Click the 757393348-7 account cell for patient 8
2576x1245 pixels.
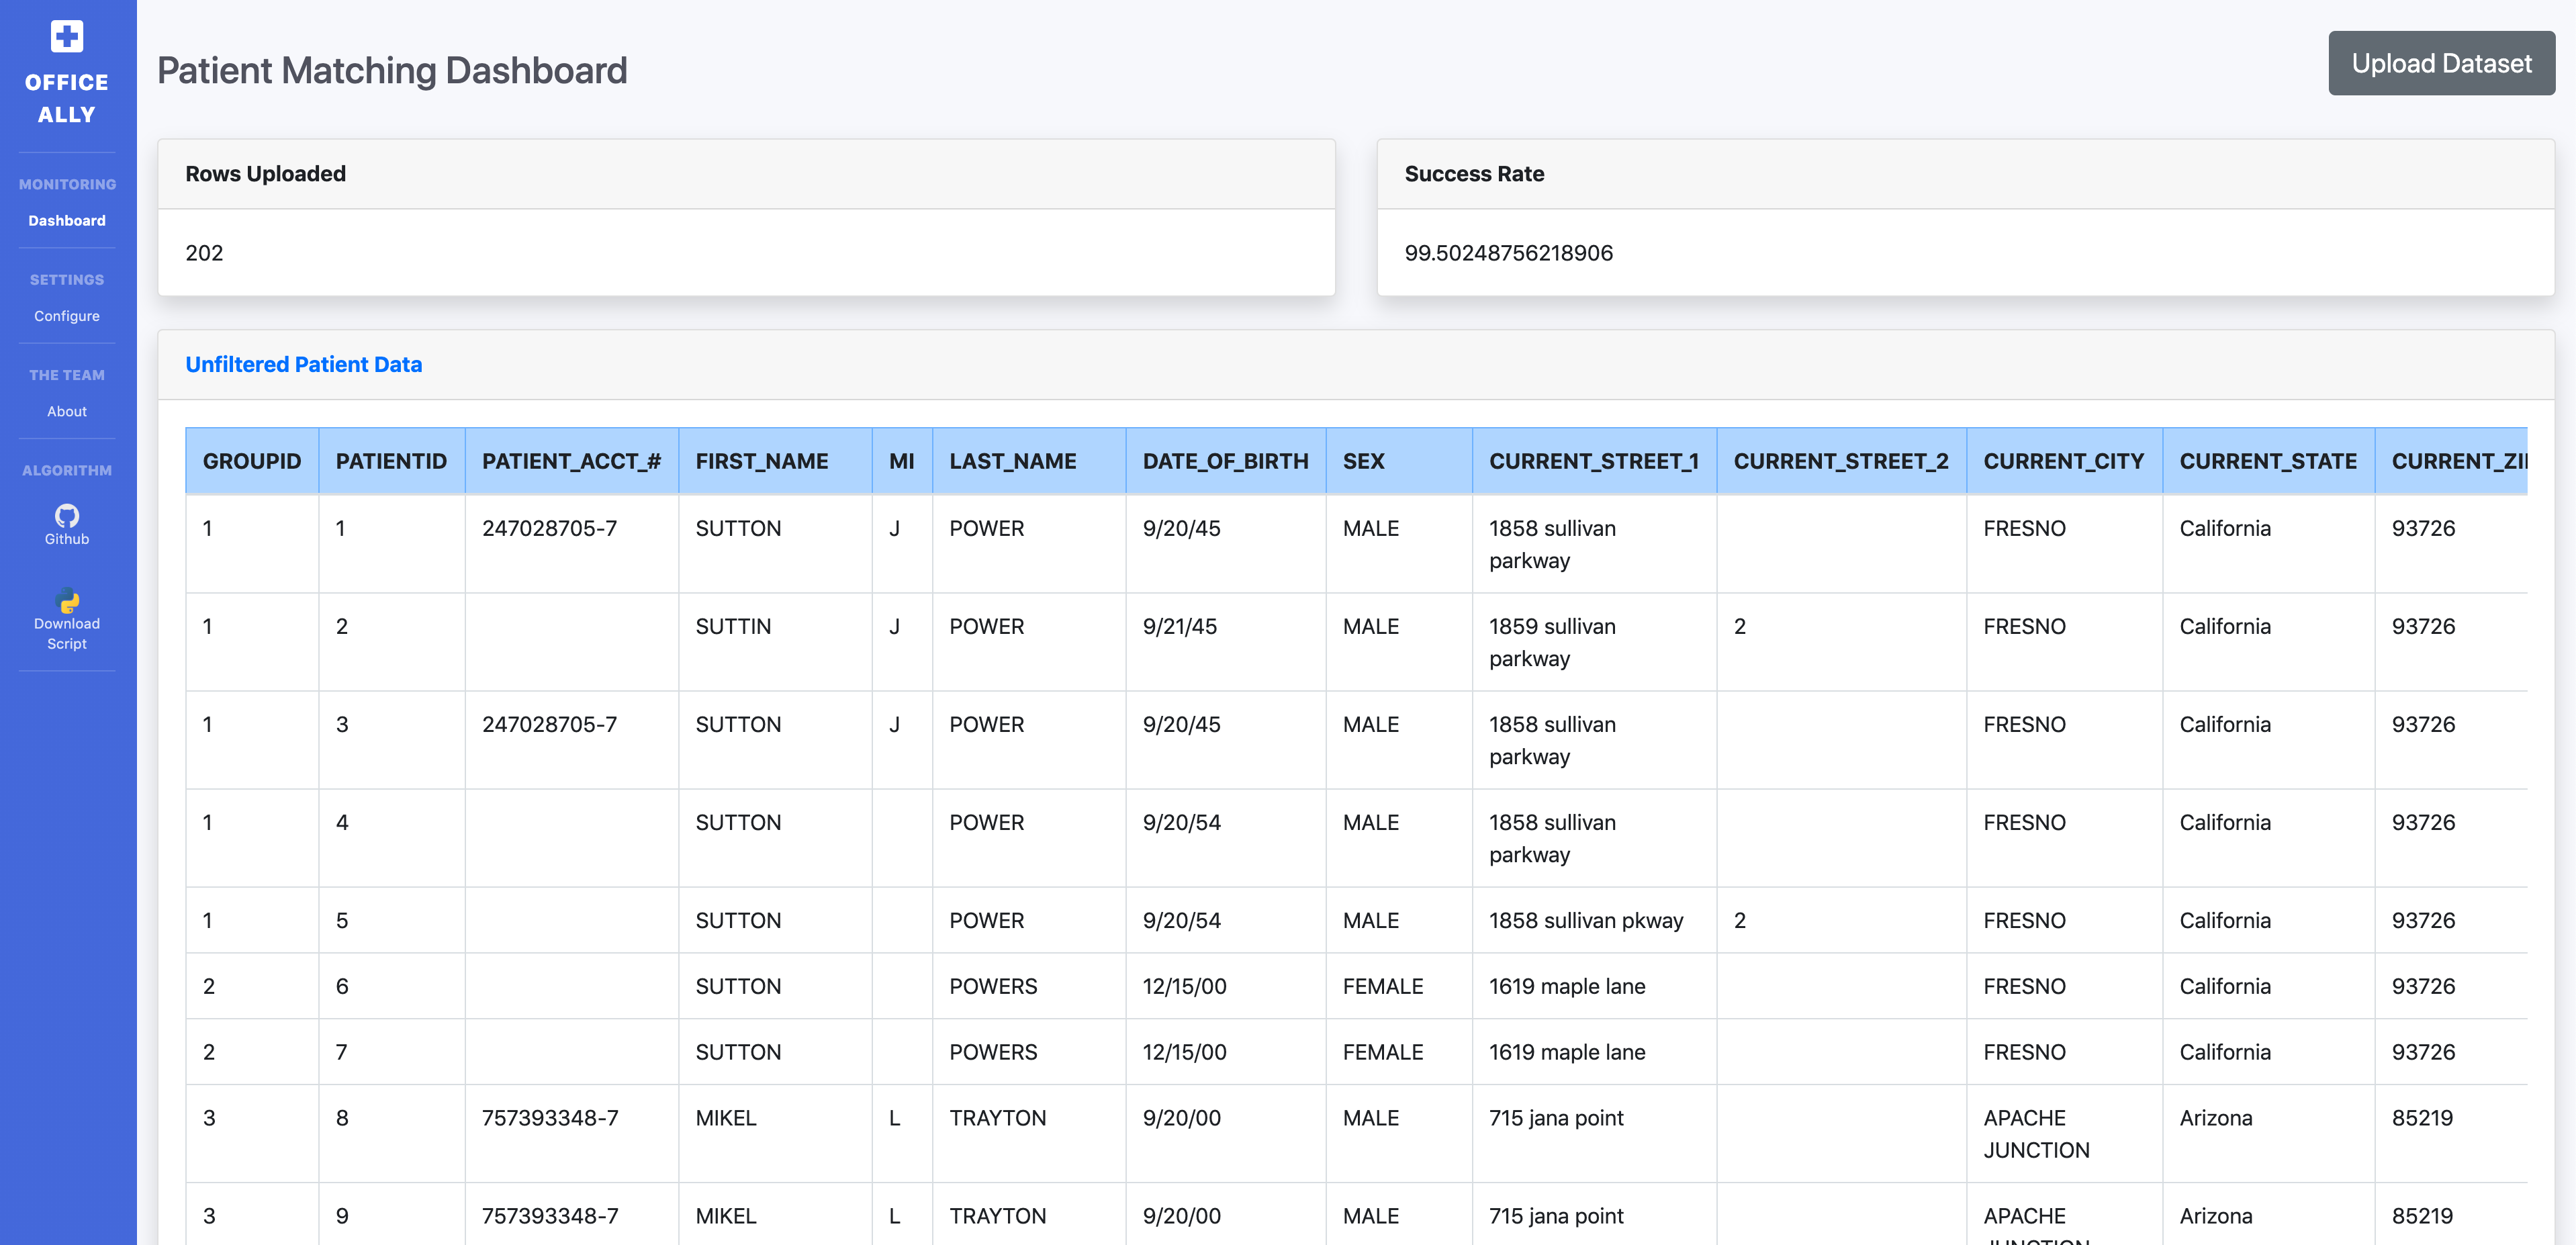pyautogui.click(x=550, y=1118)
